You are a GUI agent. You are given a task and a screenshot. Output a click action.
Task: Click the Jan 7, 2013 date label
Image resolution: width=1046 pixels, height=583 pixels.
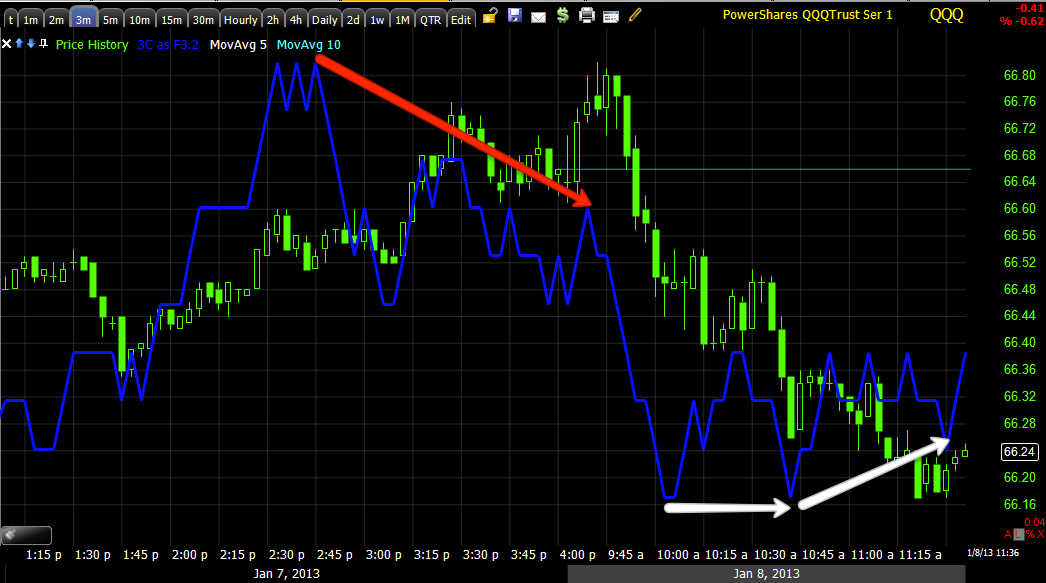coord(287,574)
